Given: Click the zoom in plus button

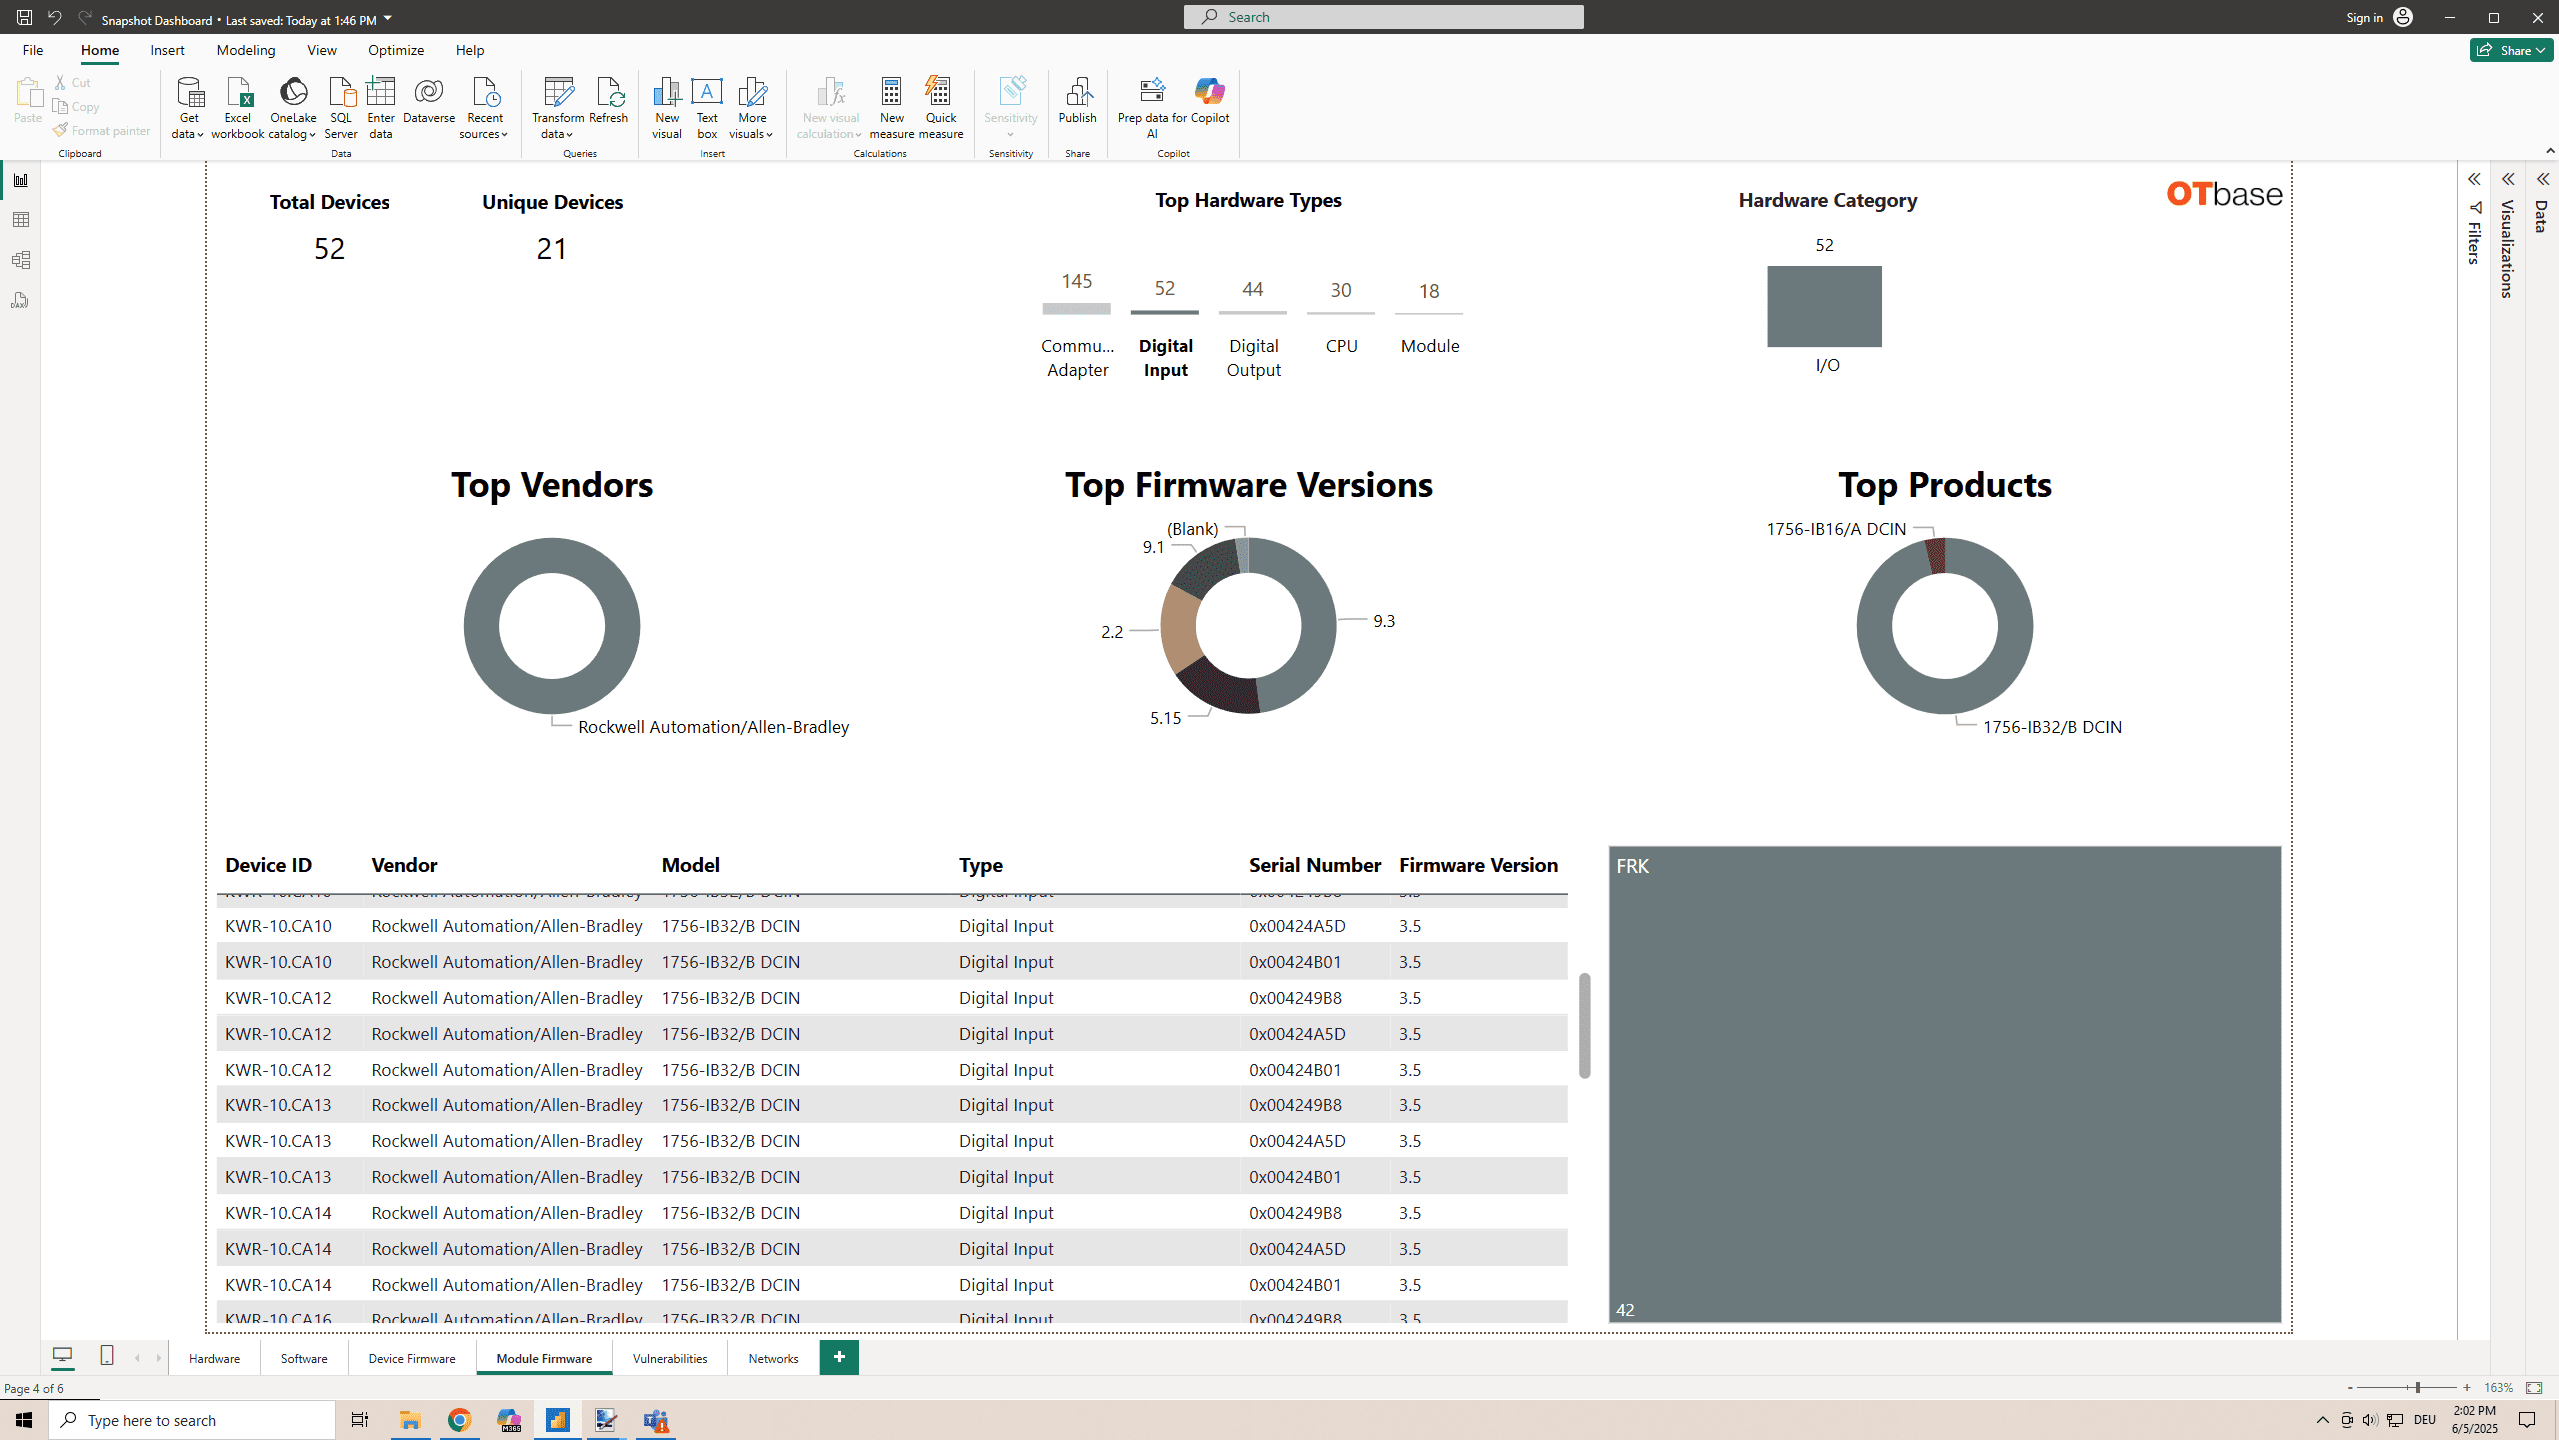Looking at the screenshot, I should click(2467, 1388).
